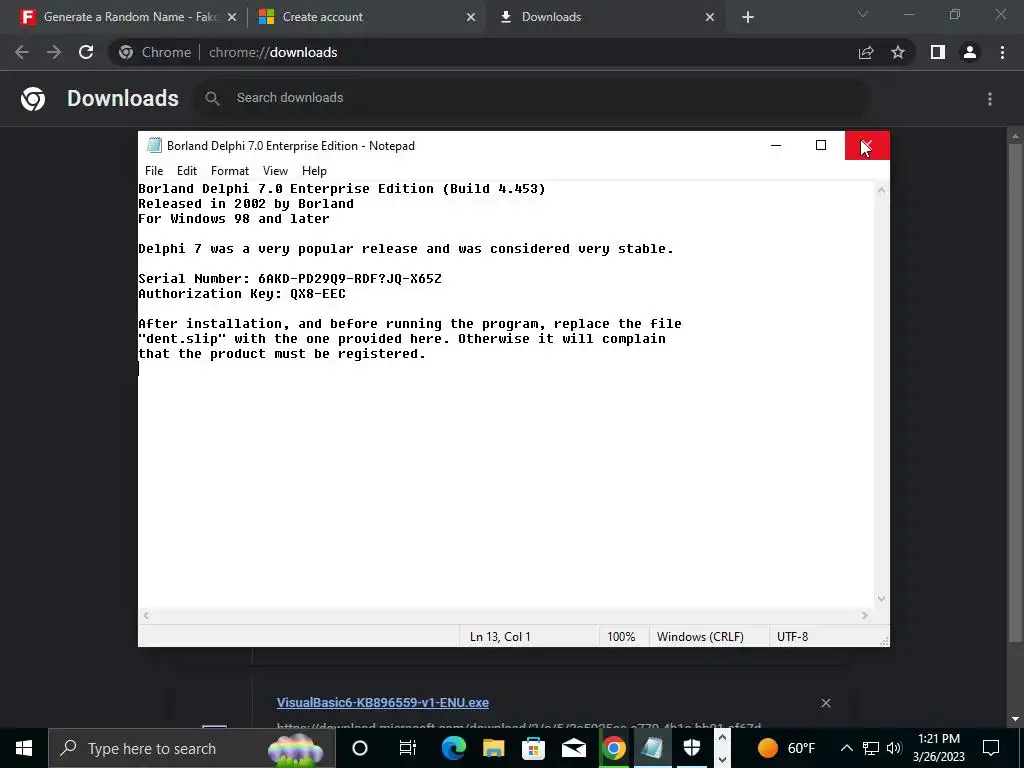The height and width of the screenshot is (768, 1024).
Task: Click the Downloads page scrollbar down arrow
Action: [x=1015, y=719]
